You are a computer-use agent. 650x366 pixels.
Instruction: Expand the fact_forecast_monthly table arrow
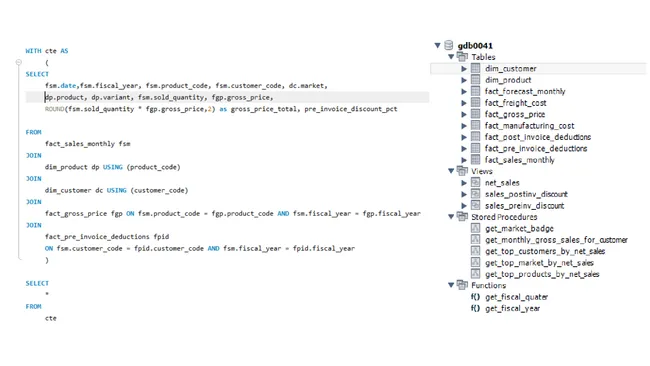pos(464,91)
